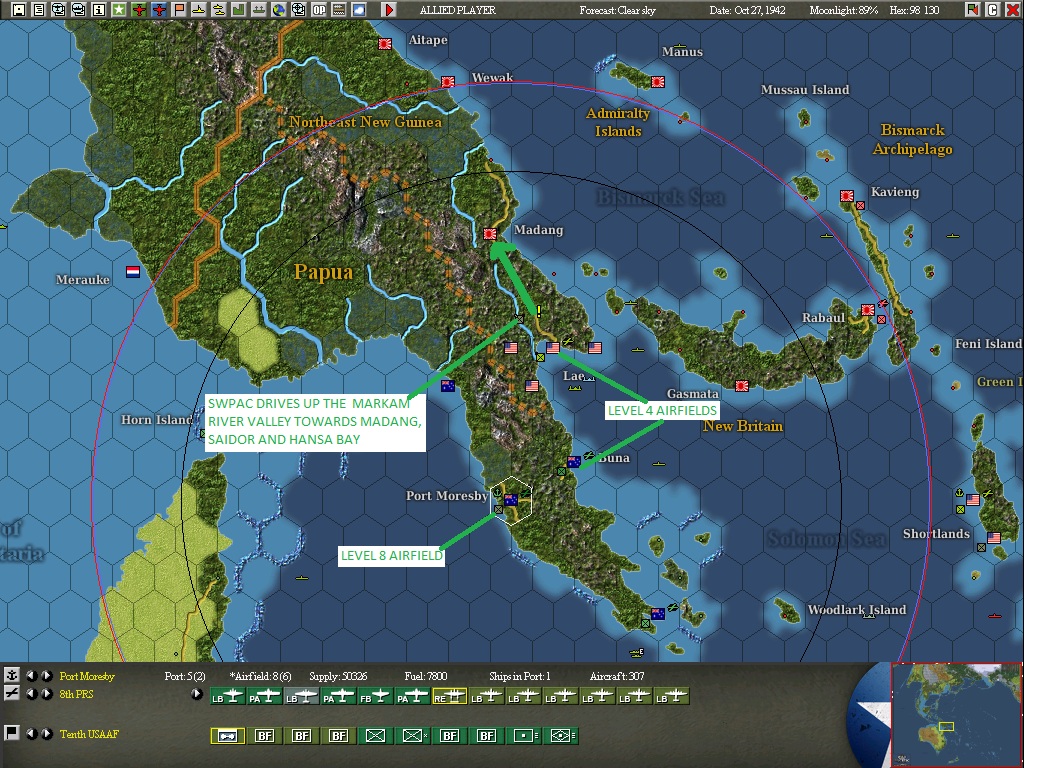Click previous arrow beside Tenth USAAF
This screenshot has height=768, width=1050.
click(31, 734)
